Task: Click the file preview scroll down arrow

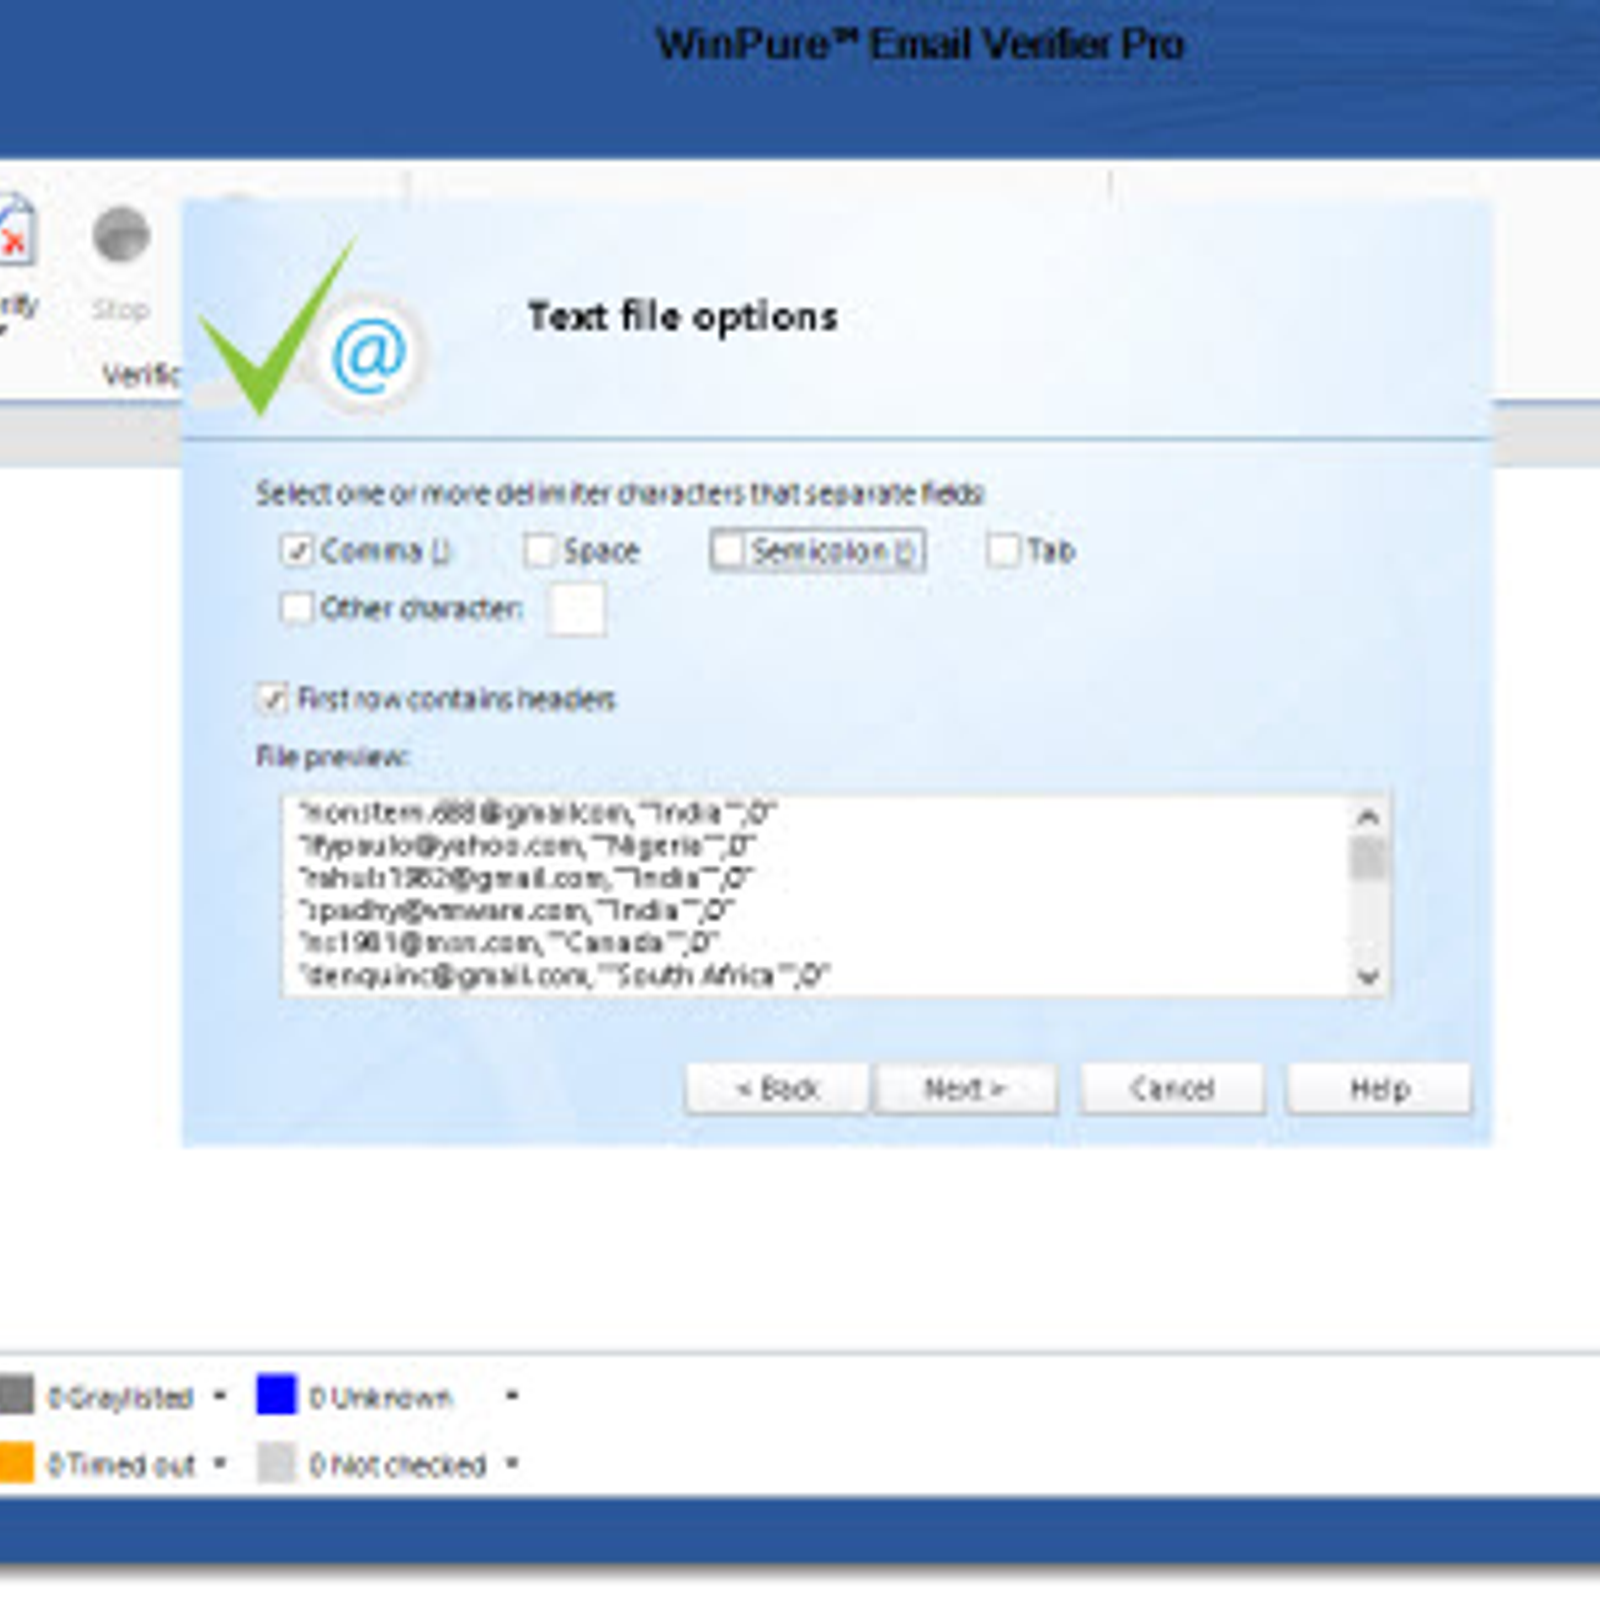Action: pyautogui.click(x=1368, y=976)
